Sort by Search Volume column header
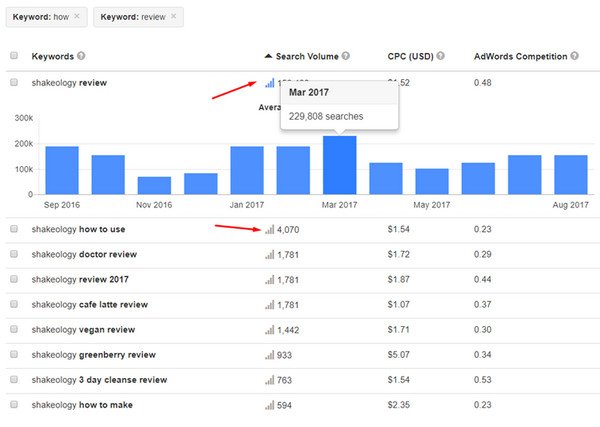 [307, 56]
